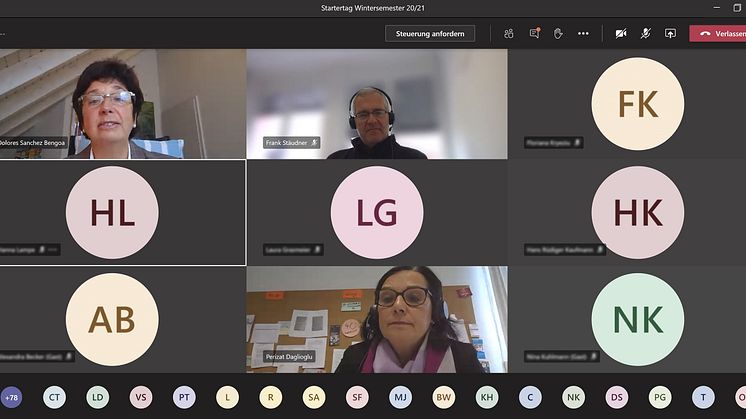Open the three-dots more actions menu
The height and width of the screenshot is (419, 746).
pyautogui.click(x=583, y=33)
